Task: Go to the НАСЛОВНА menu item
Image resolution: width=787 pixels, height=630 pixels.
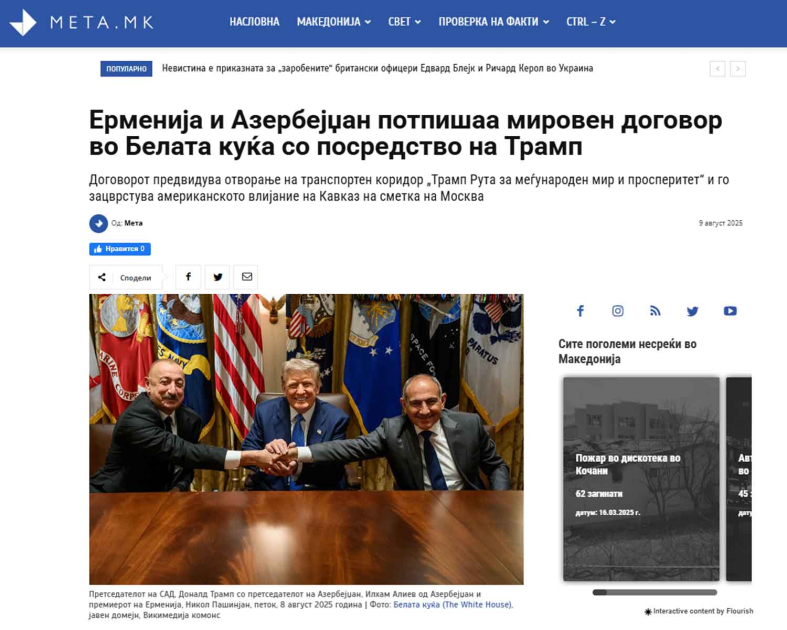Action: point(254,22)
